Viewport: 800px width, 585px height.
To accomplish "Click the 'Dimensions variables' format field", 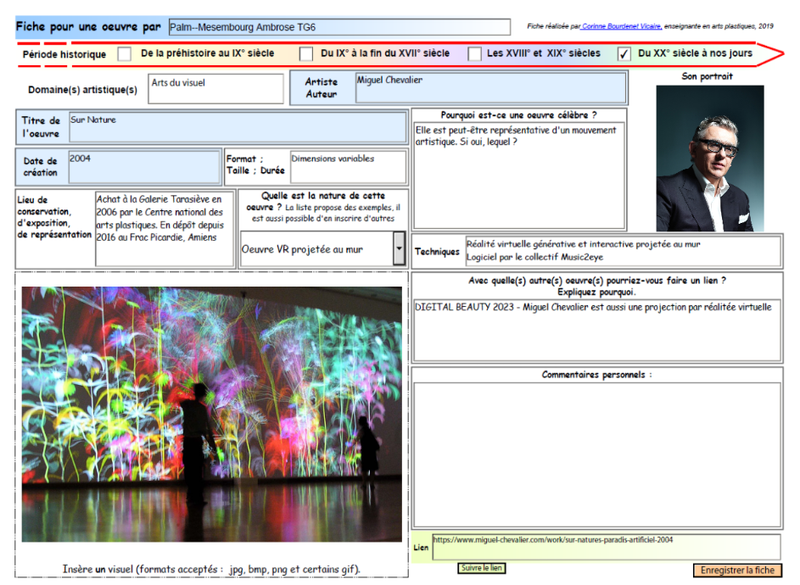I will pyautogui.click(x=348, y=166).
